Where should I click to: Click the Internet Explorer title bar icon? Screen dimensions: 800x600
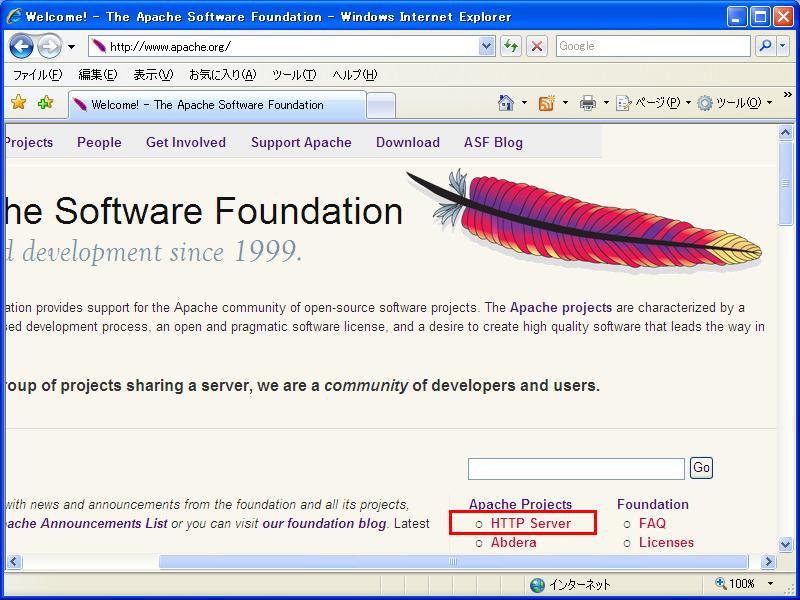(x=14, y=16)
